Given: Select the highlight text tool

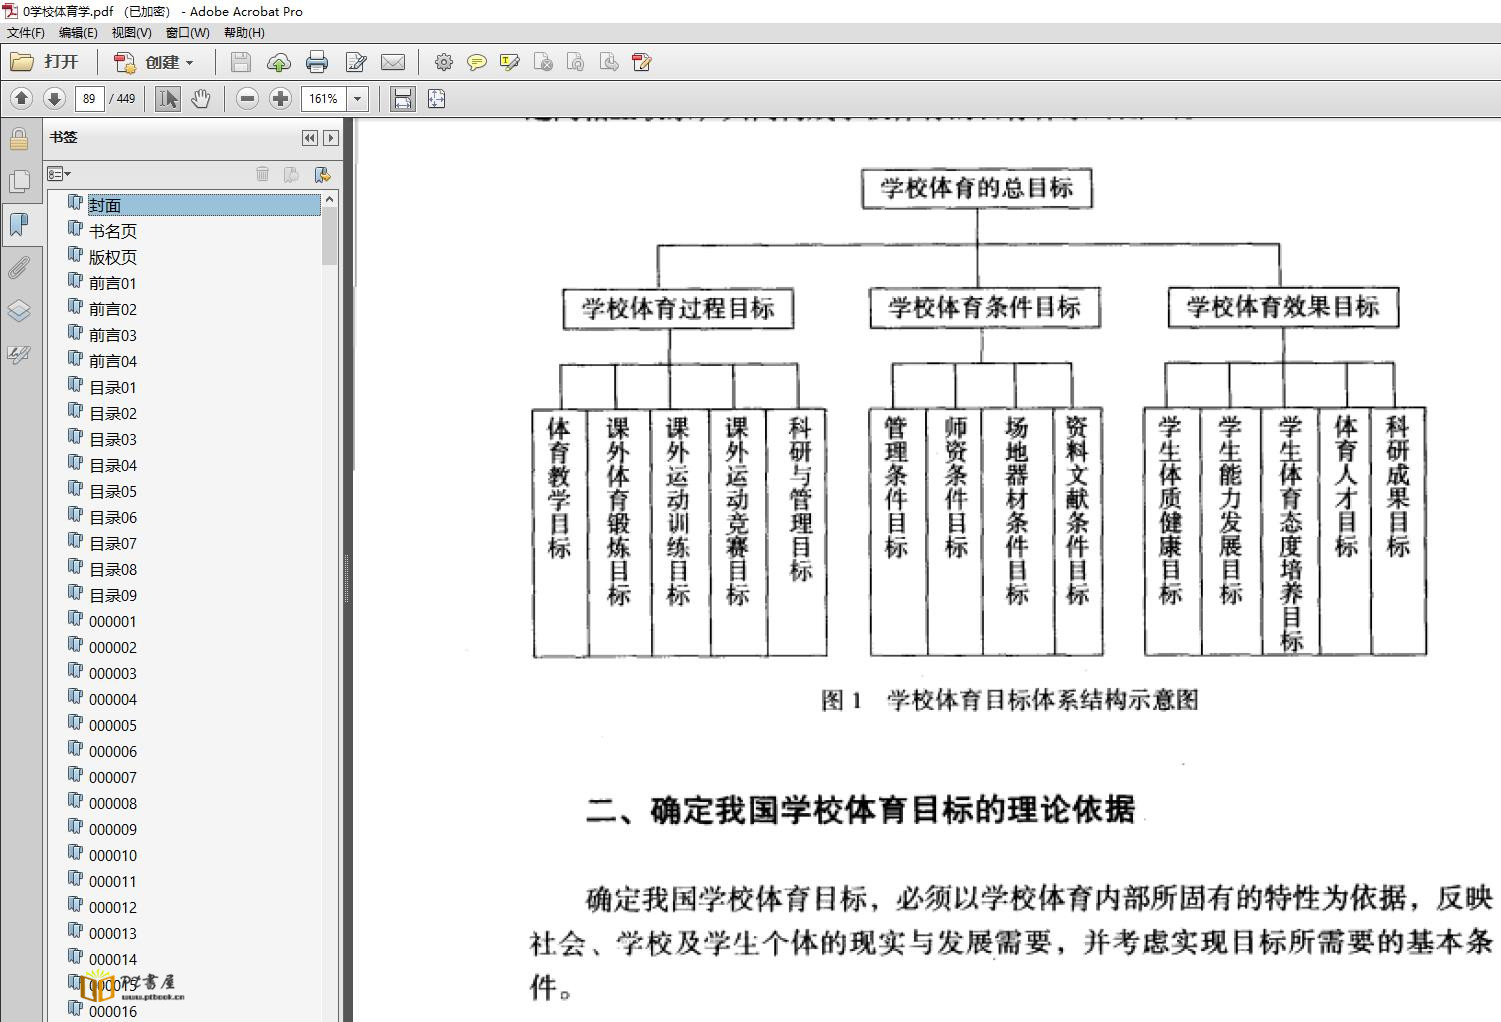Looking at the screenshot, I should click(510, 62).
